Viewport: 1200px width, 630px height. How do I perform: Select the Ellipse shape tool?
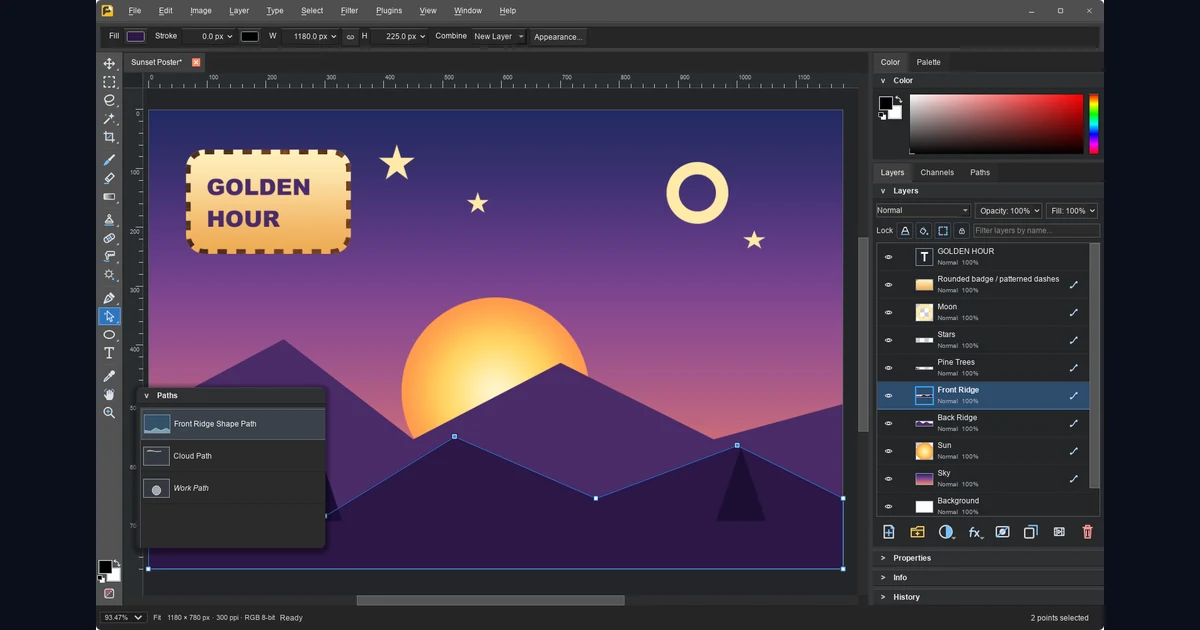[x=109, y=335]
